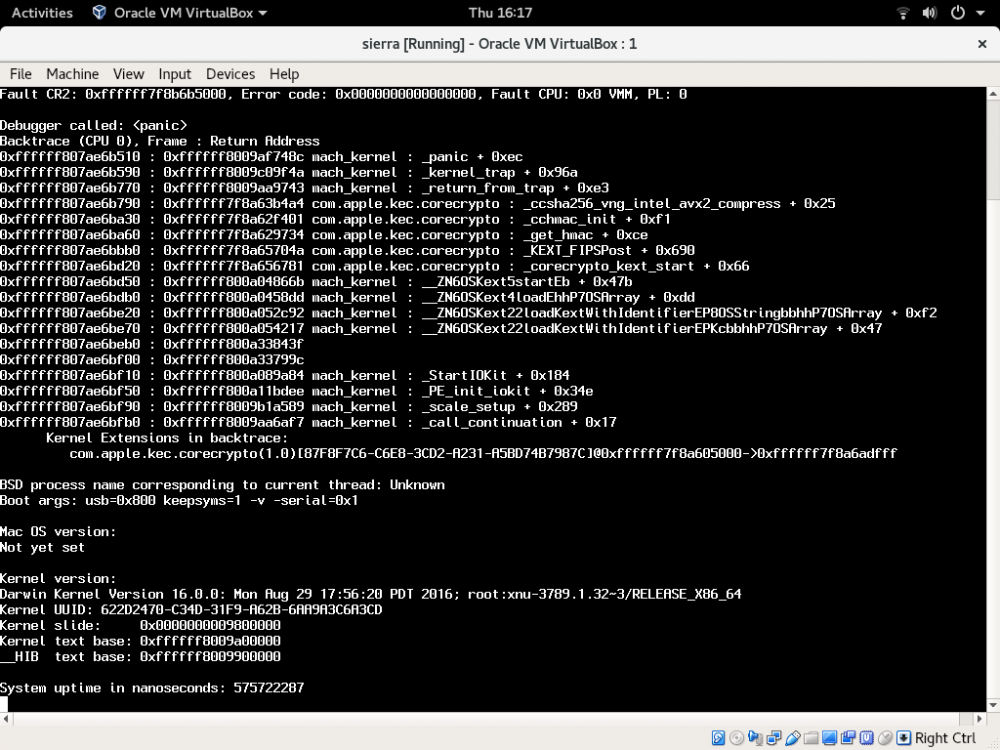
Task: Open the File menu
Action: click(20, 74)
